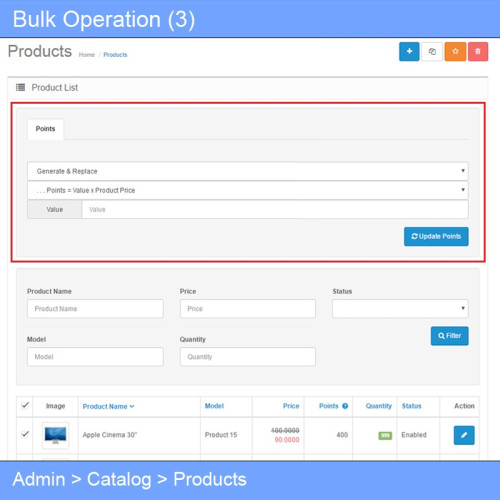Screen dimensions: 500x500
Task: Click the red trash delete icon
Action: (x=478, y=52)
